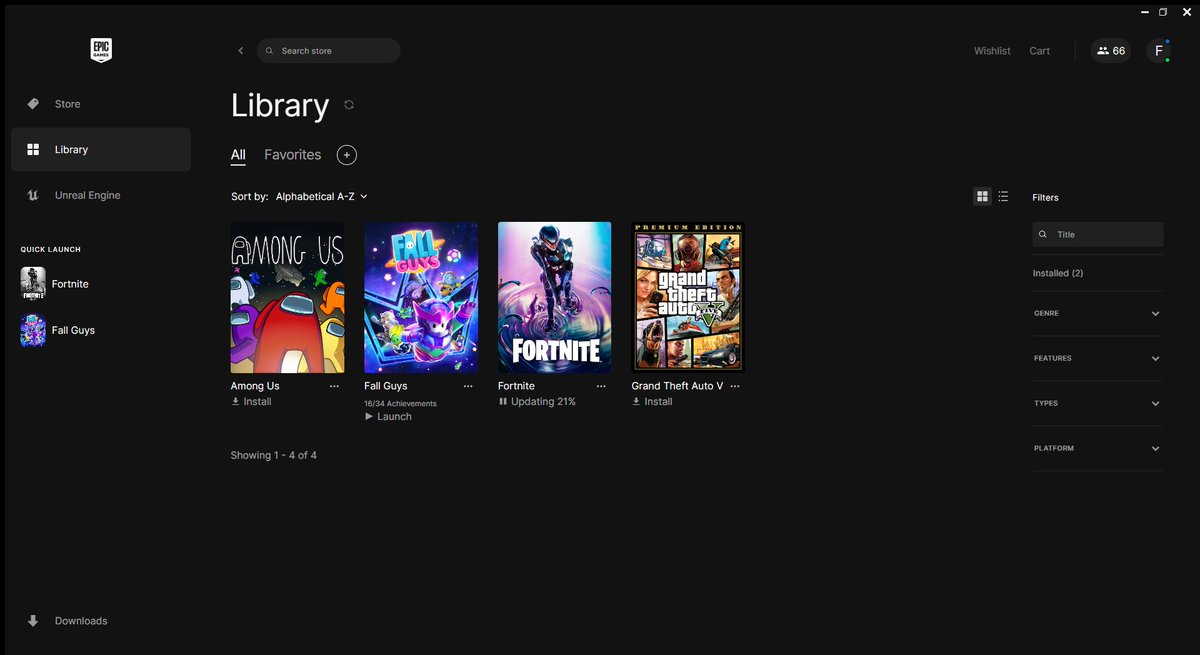Click the Fall Guys title under its cover
Screen dimensions: 1200x655
(386, 386)
